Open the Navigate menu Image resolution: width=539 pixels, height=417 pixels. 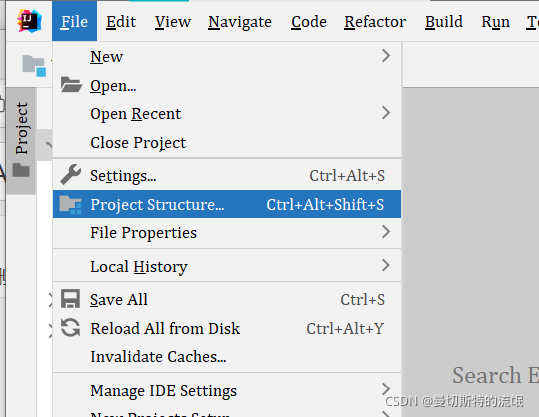[240, 22]
